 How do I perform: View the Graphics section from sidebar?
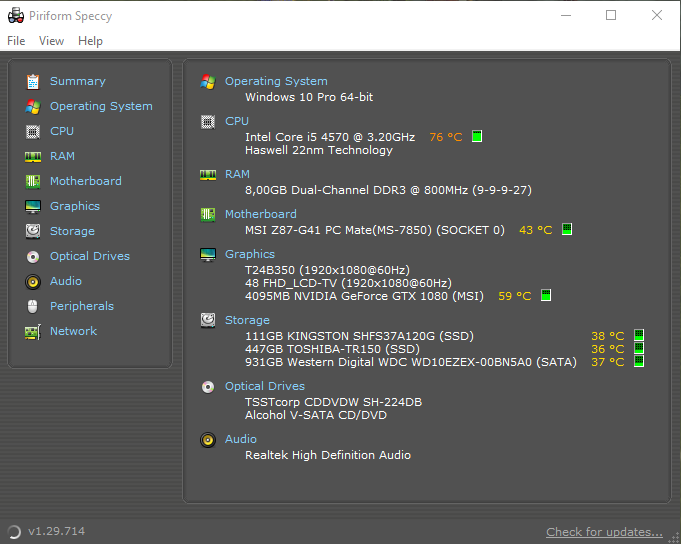coord(75,206)
